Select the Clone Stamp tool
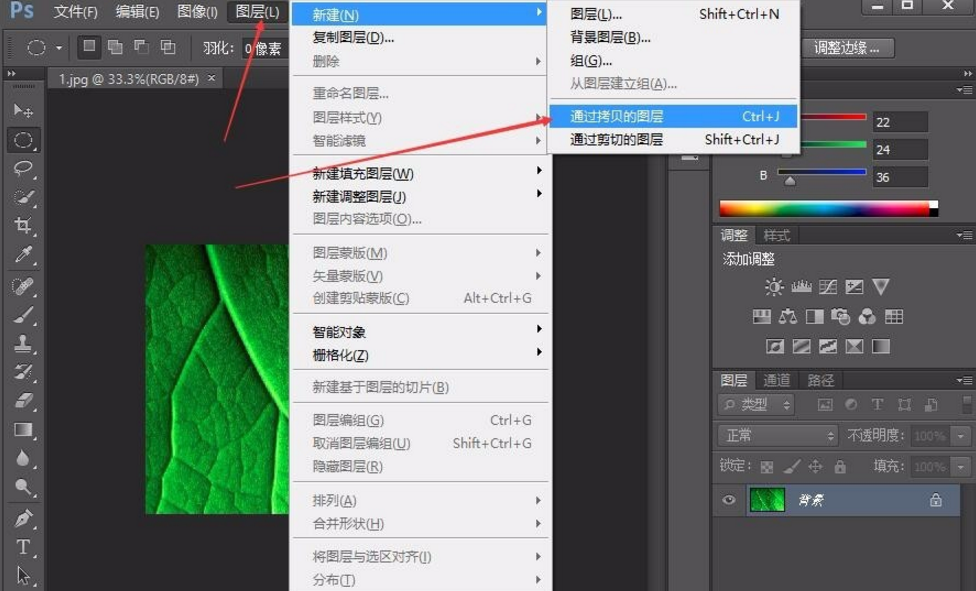Image resolution: width=976 pixels, height=591 pixels. pyautogui.click(x=22, y=342)
